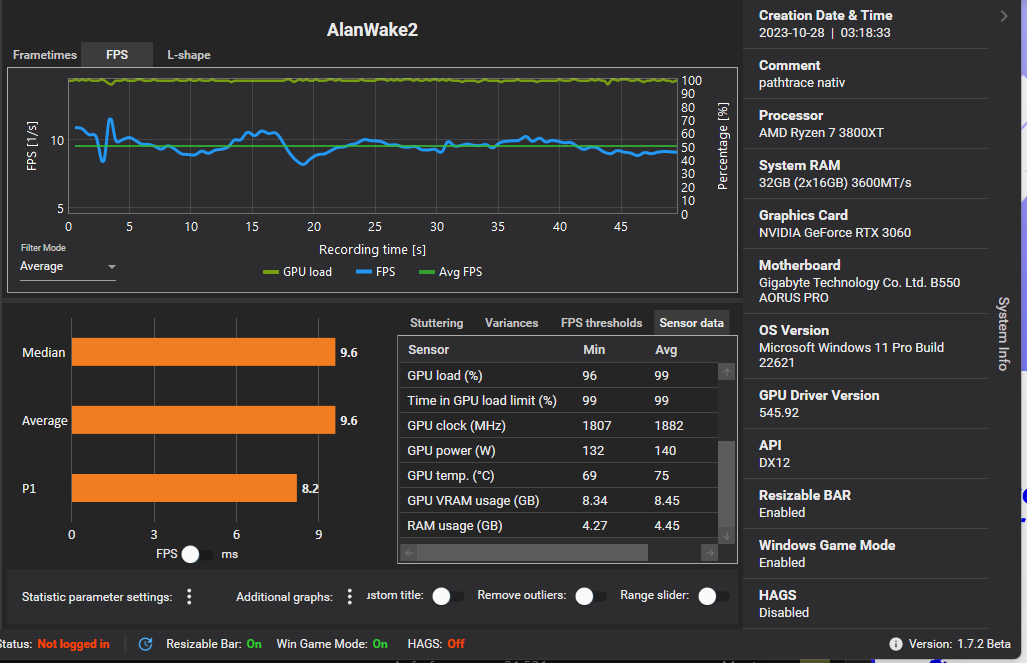The width and height of the screenshot is (1027, 663).
Task: Click the P1 orange bar
Action: pos(184,488)
